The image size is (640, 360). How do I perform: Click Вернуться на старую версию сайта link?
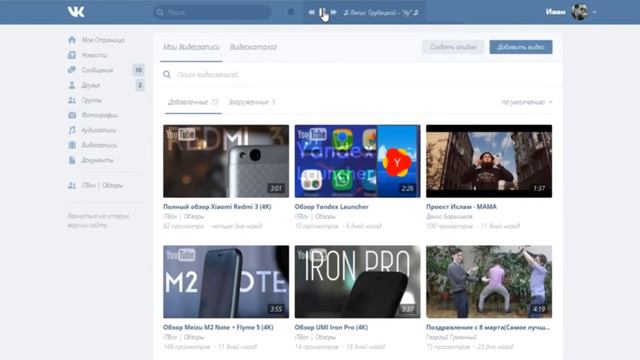98,220
